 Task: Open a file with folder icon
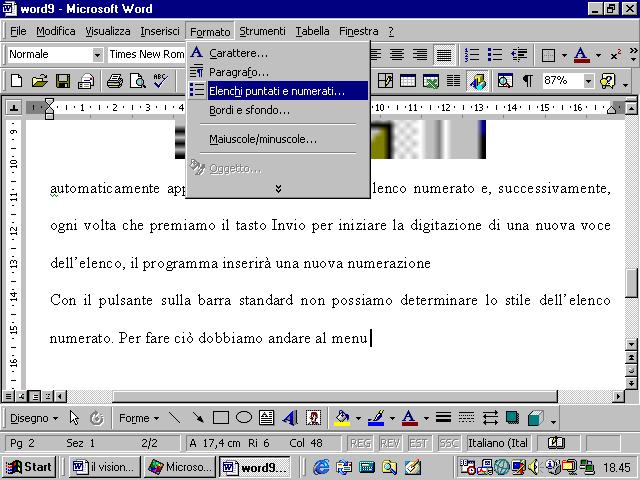39,81
